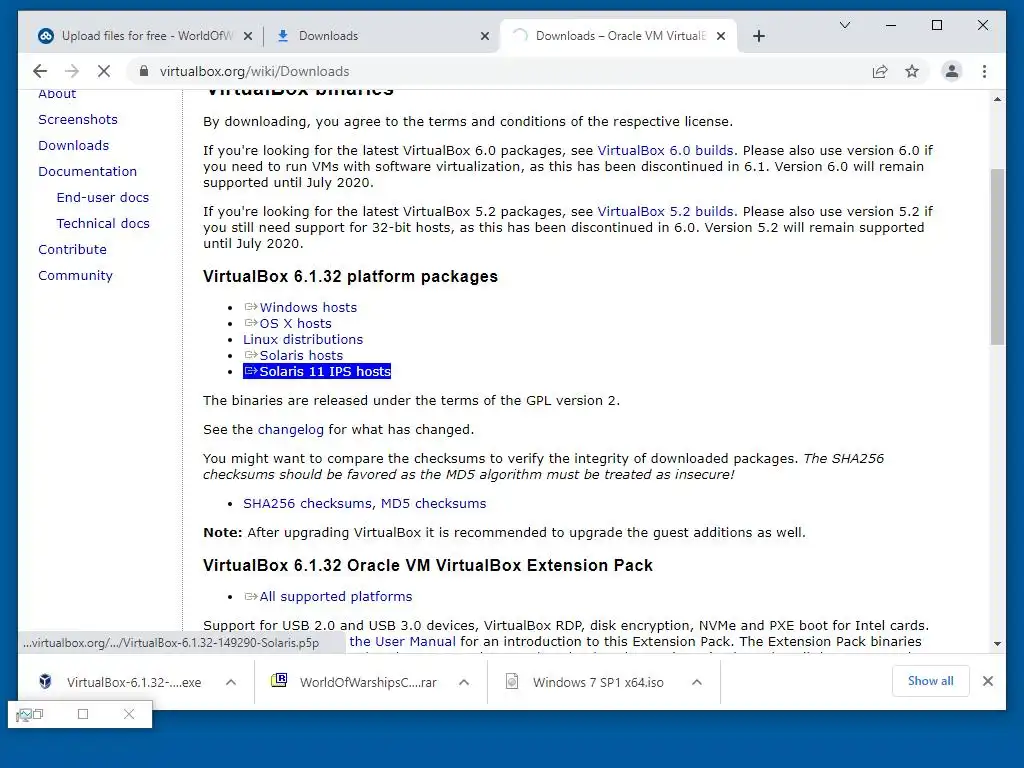1024x768 pixels.
Task: Maximize the small floating window
Action: point(83,714)
